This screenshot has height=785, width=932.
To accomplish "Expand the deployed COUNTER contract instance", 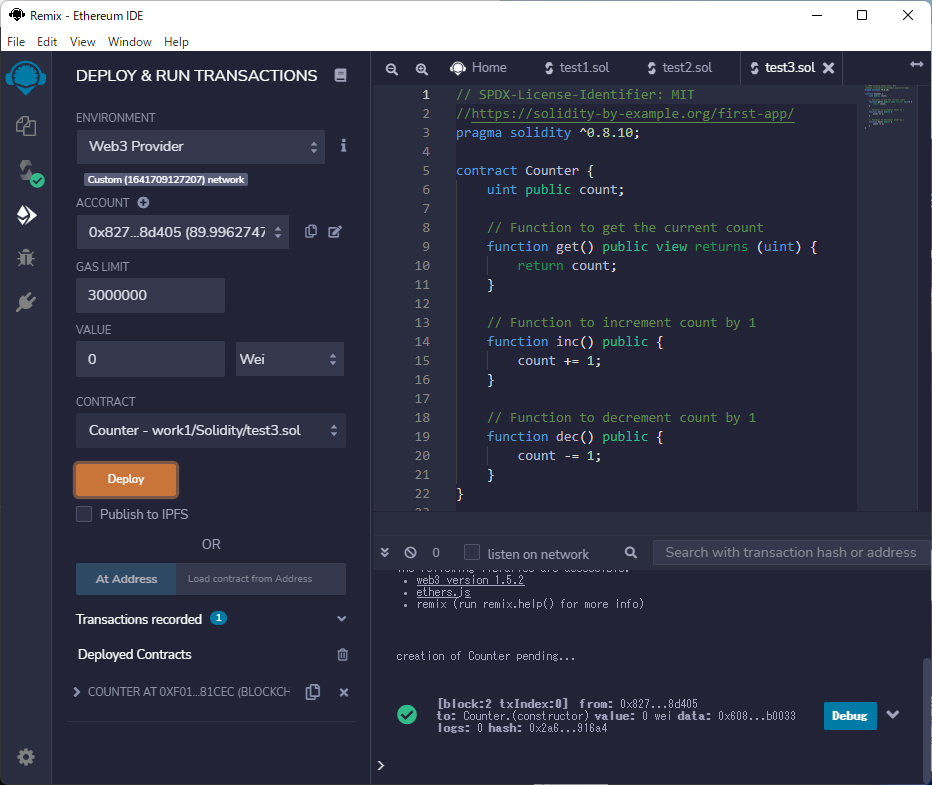I will click(x=78, y=692).
